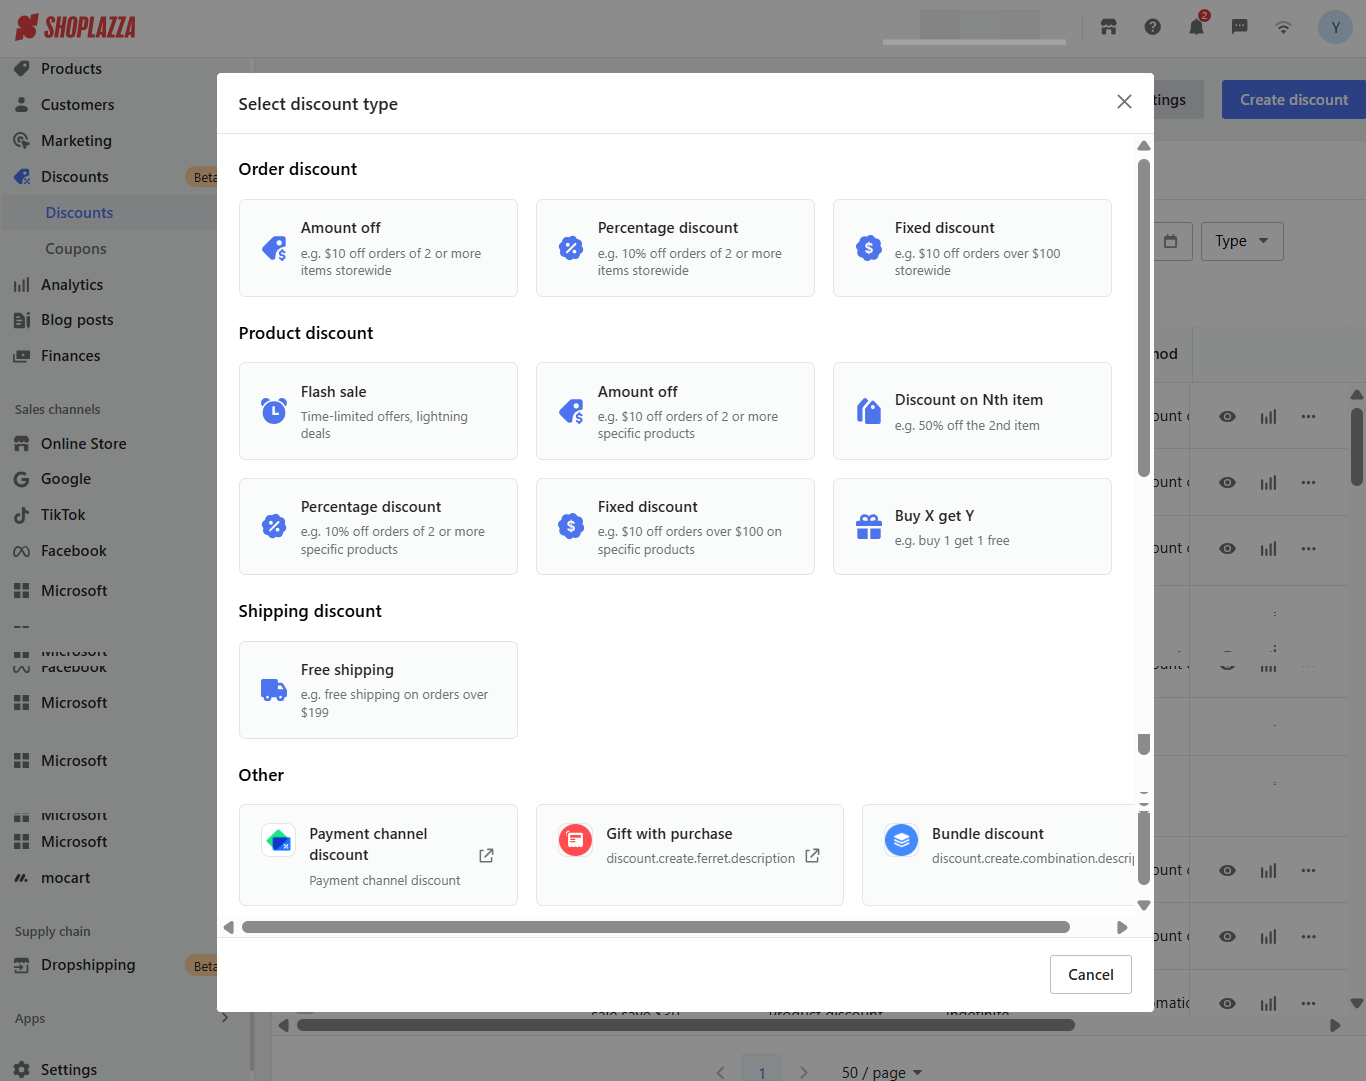The height and width of the screenshot is (1081, 1366).
Task: Open the Type filter dropdown
Action: [1241, 241]
